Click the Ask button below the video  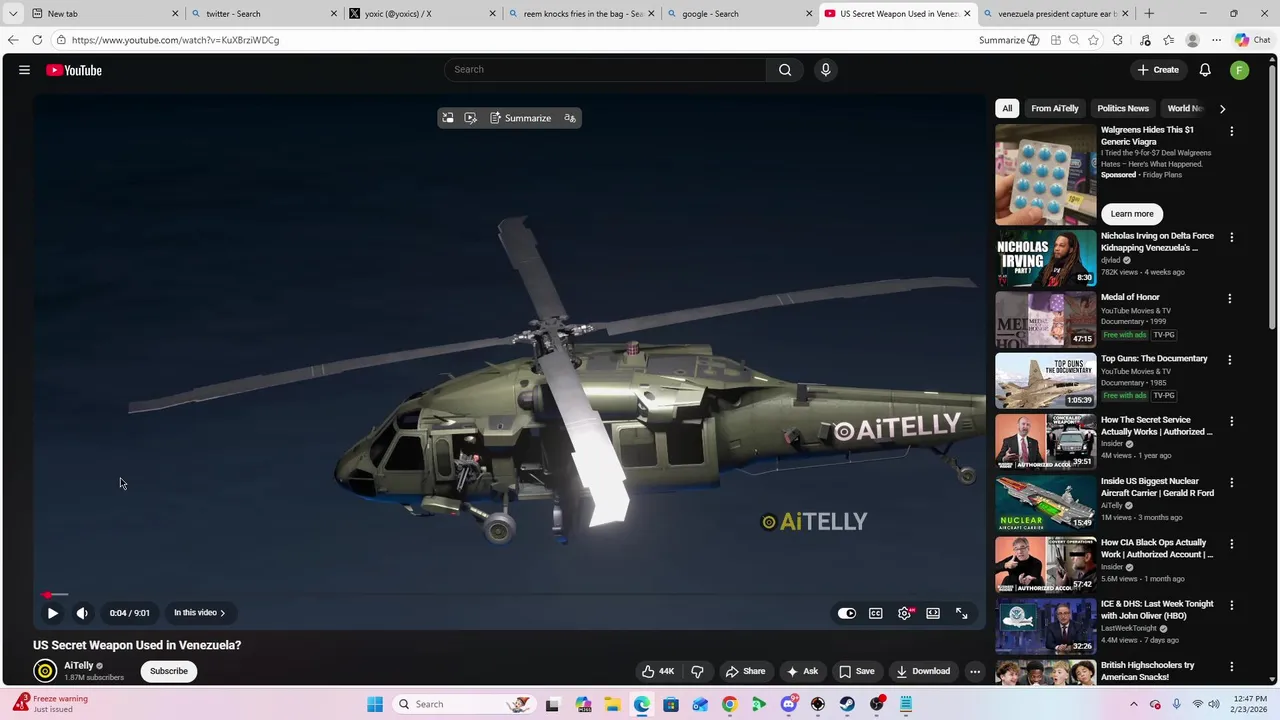[x=802, y=671]
